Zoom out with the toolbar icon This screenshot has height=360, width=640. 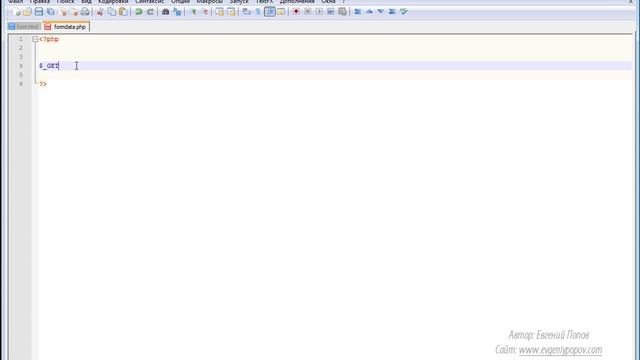coord(205,12)
